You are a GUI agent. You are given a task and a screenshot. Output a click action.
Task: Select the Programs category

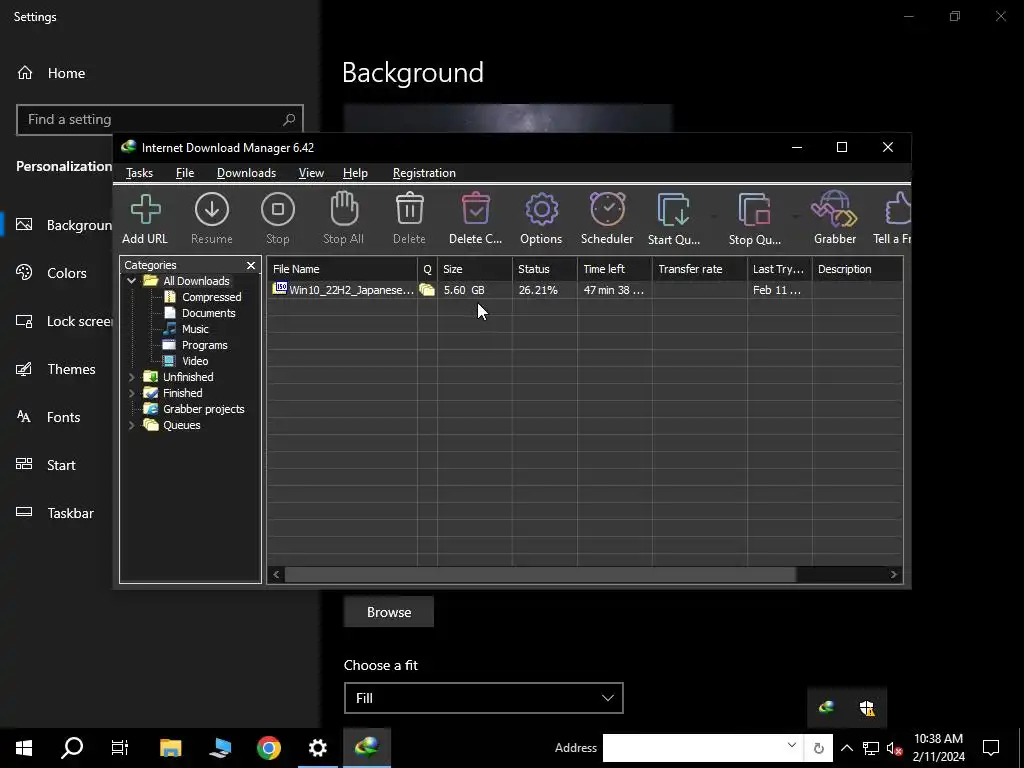pyautogui.click(x=204, y=345)
